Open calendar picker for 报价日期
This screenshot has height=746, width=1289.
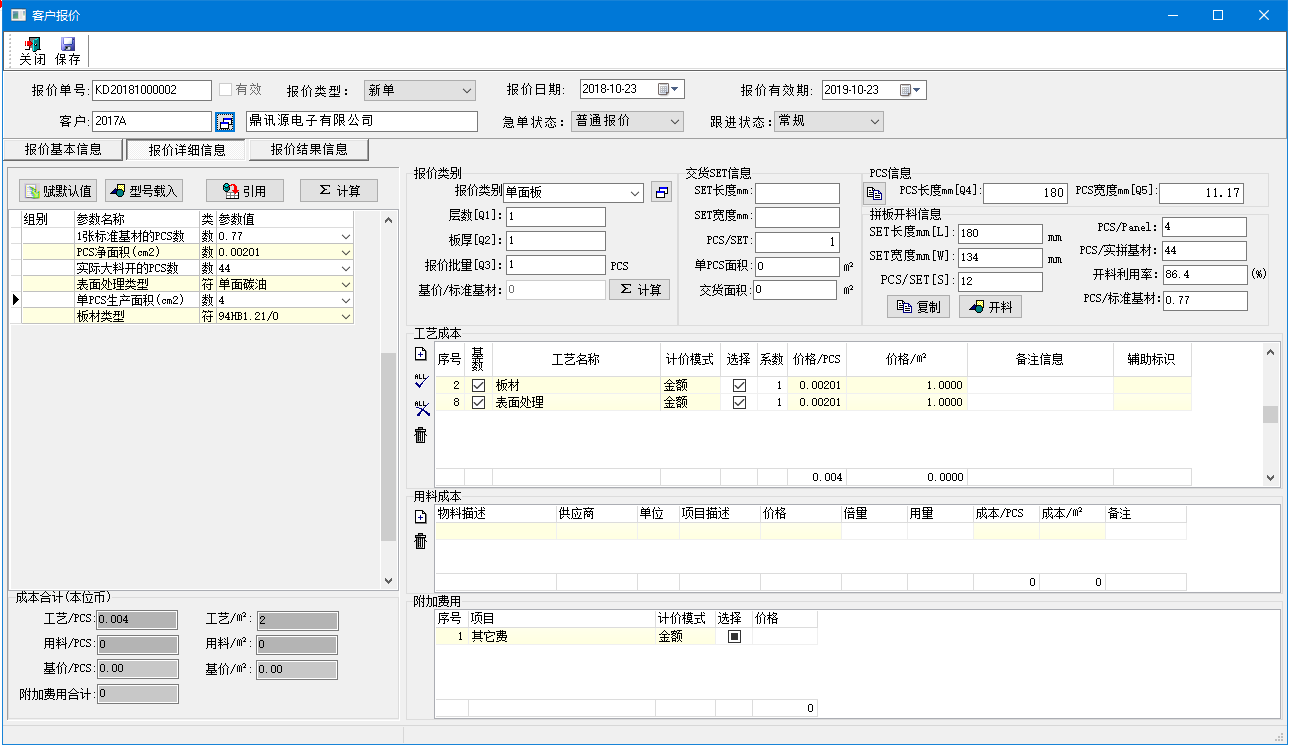coord(669,90)
